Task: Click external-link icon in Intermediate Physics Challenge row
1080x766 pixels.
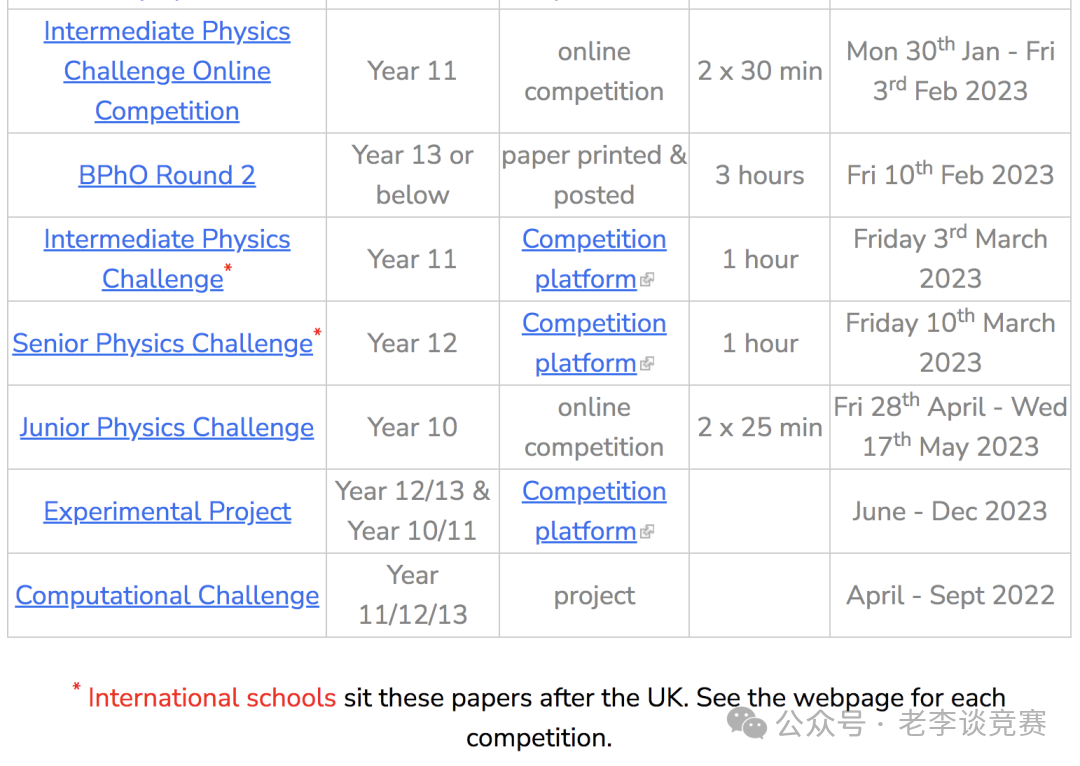Action: pyautogui.click(x=647, y=280)
